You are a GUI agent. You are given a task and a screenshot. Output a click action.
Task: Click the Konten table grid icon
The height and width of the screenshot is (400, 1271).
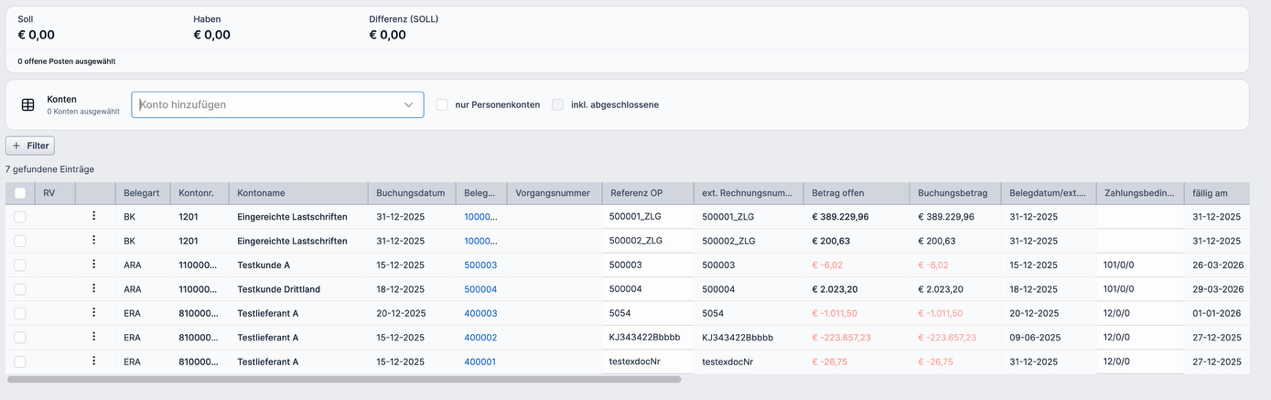click(28, 105)
